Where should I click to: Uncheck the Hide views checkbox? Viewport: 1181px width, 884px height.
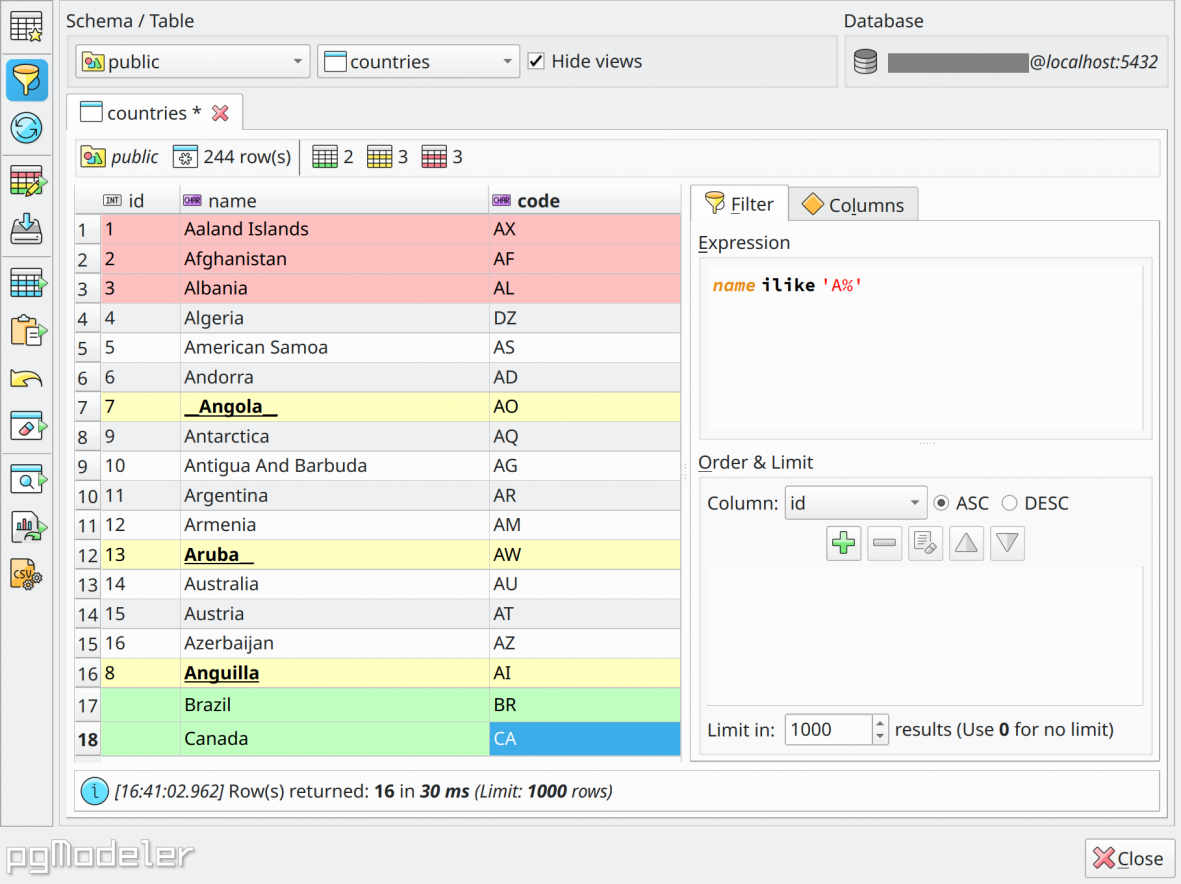click(x=536, y=61)
